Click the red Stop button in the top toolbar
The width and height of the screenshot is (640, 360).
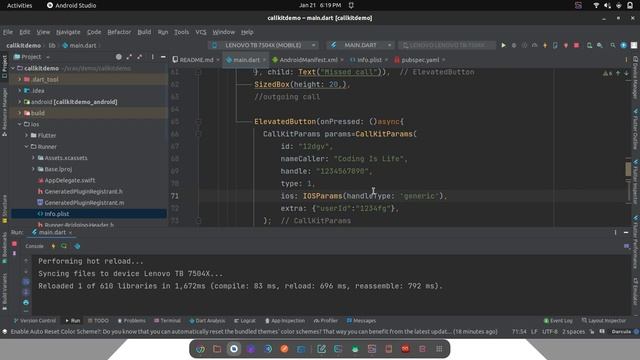click(x=576, y=45)
